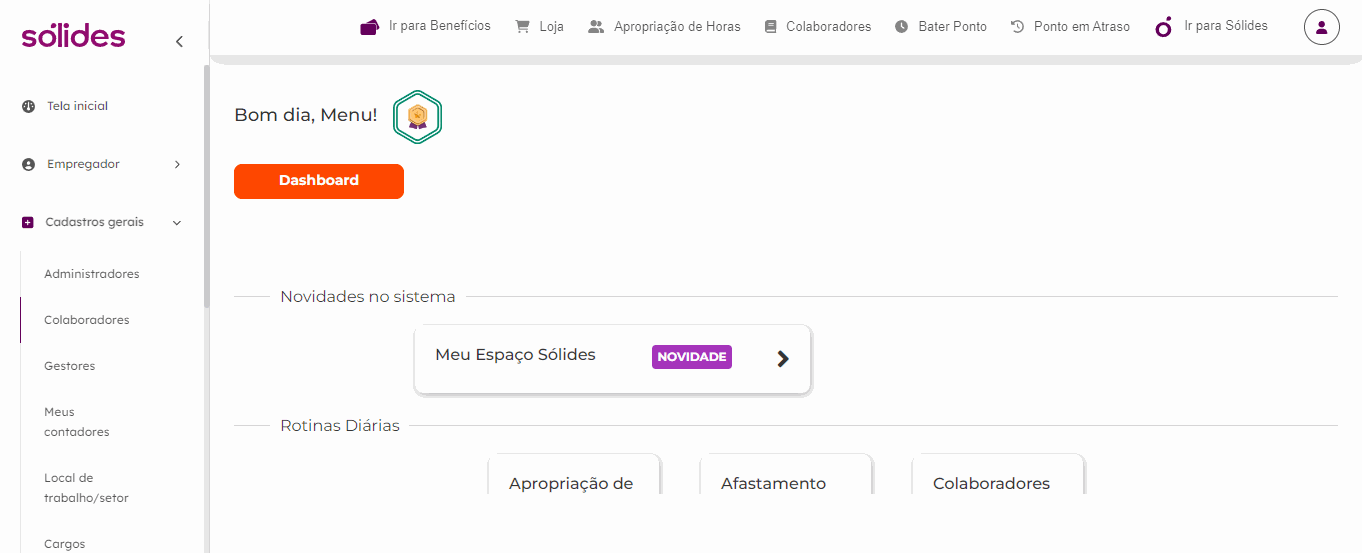The height and width of the screenshot is (553, 1362).
Task: Click the sidebar vertical scrollbar
Action: (207, 186)
